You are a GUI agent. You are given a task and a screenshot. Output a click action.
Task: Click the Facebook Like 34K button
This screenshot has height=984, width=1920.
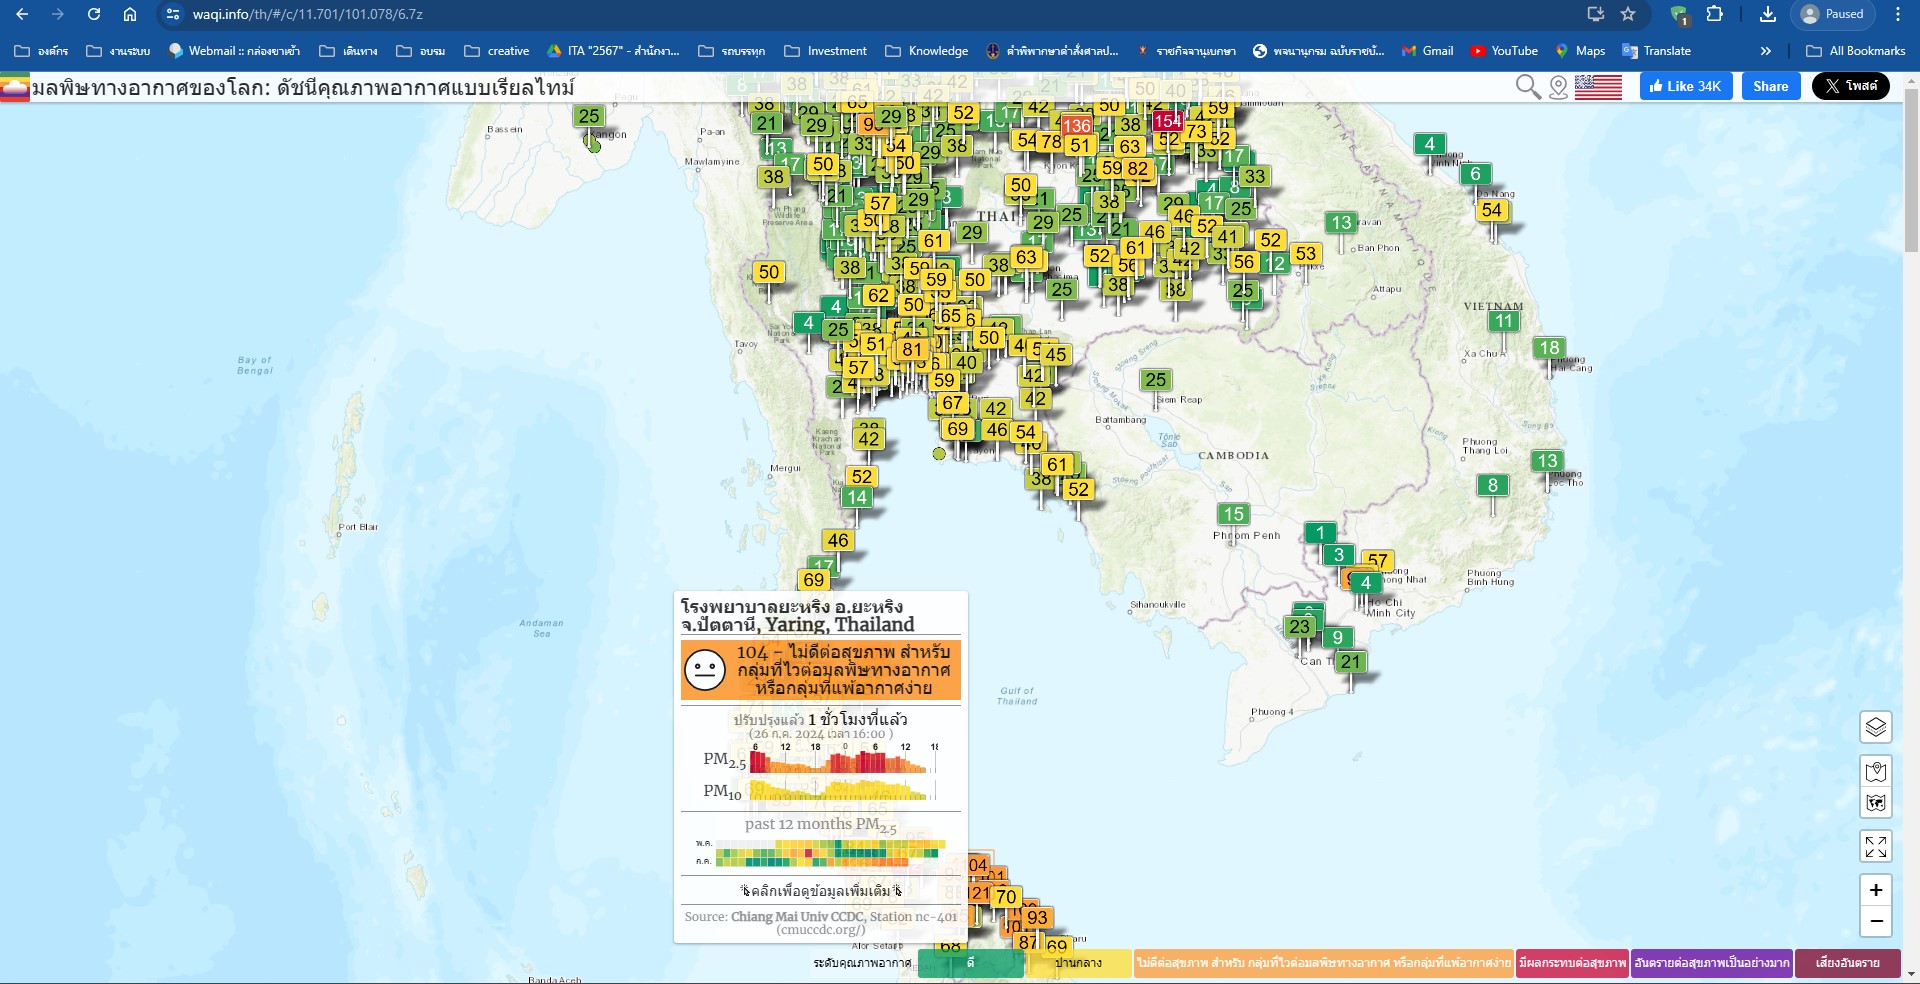(1685, 86)
